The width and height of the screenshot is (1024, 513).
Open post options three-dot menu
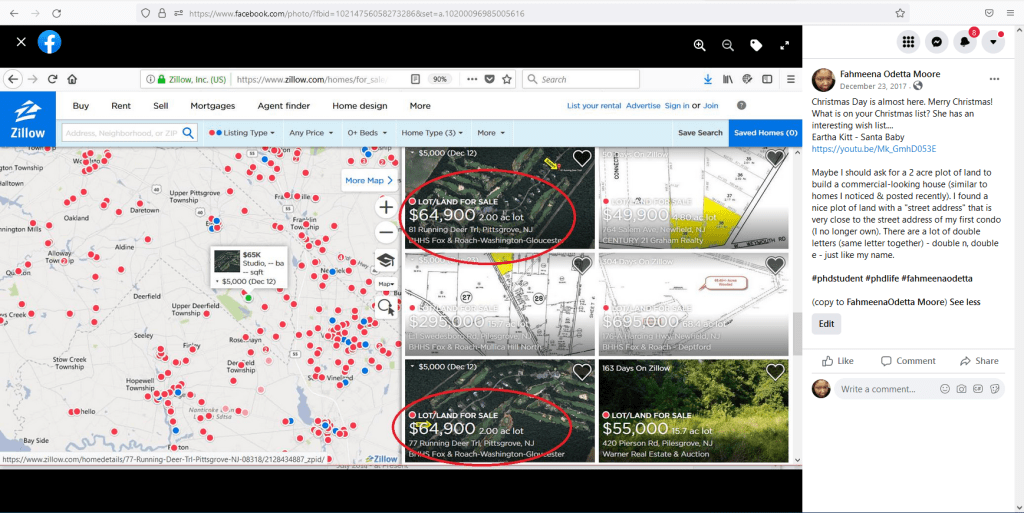pos(994,78)
